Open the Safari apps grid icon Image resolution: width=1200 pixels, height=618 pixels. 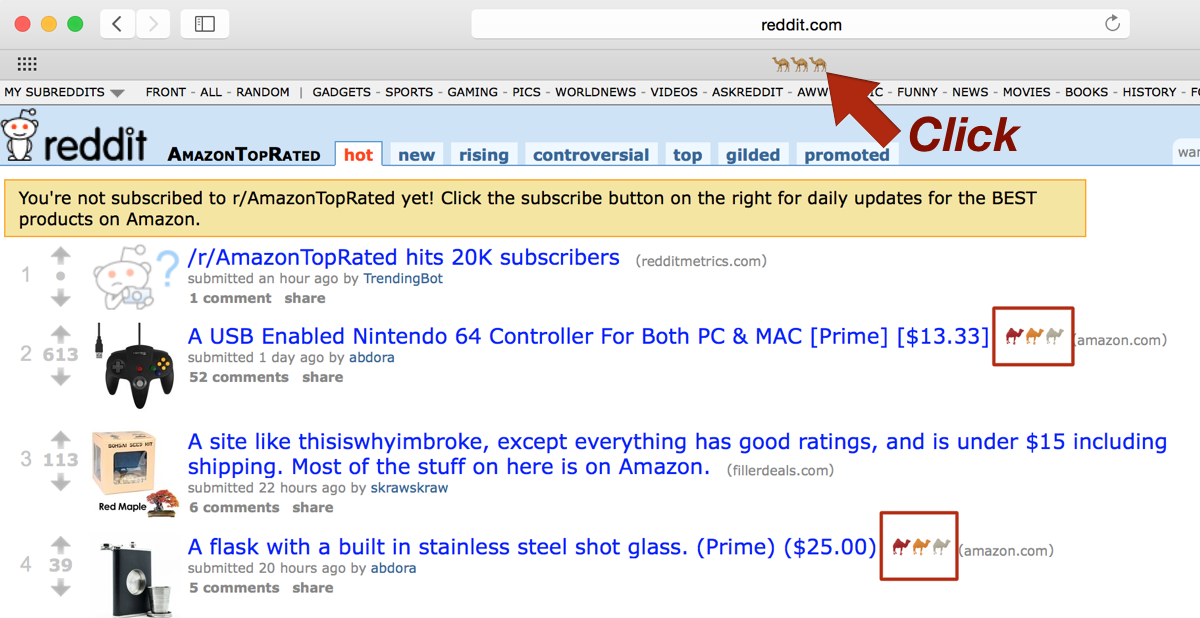pyautogui.click(x=27, y=64)
